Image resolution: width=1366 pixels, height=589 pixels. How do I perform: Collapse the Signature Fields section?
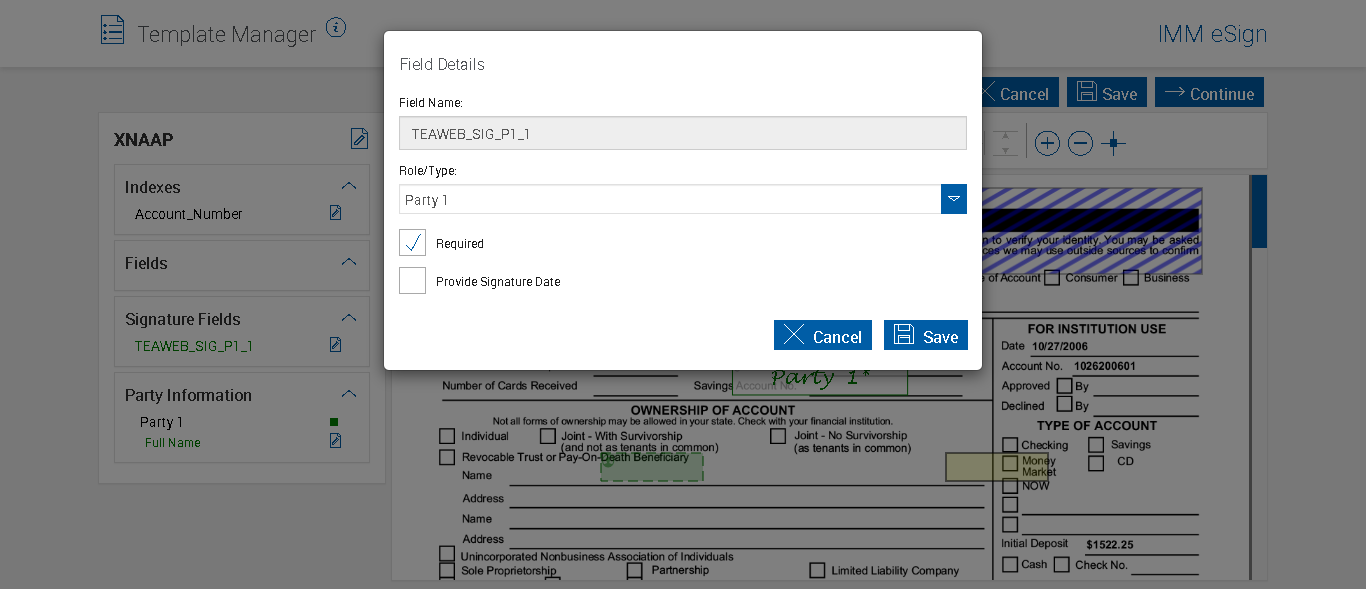tap(349, 318)
